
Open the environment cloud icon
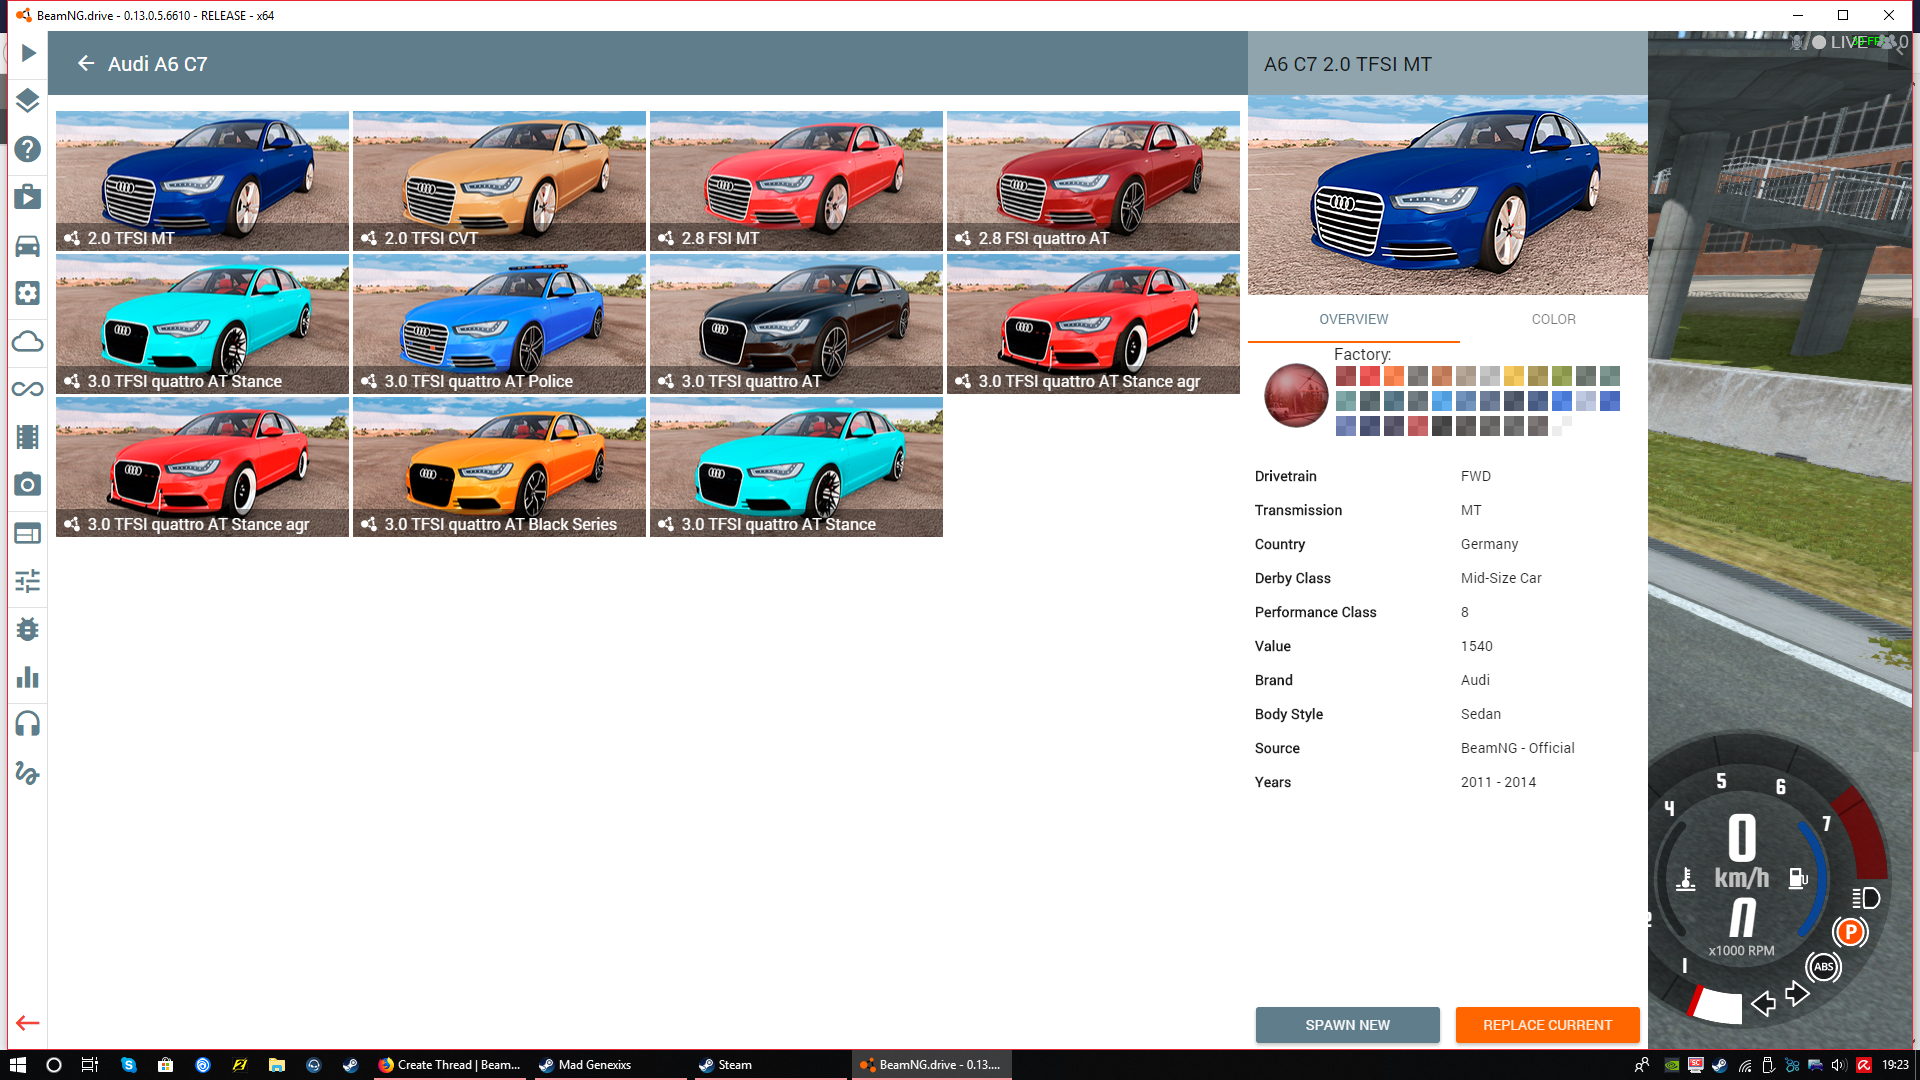click(x=28, y=342)
